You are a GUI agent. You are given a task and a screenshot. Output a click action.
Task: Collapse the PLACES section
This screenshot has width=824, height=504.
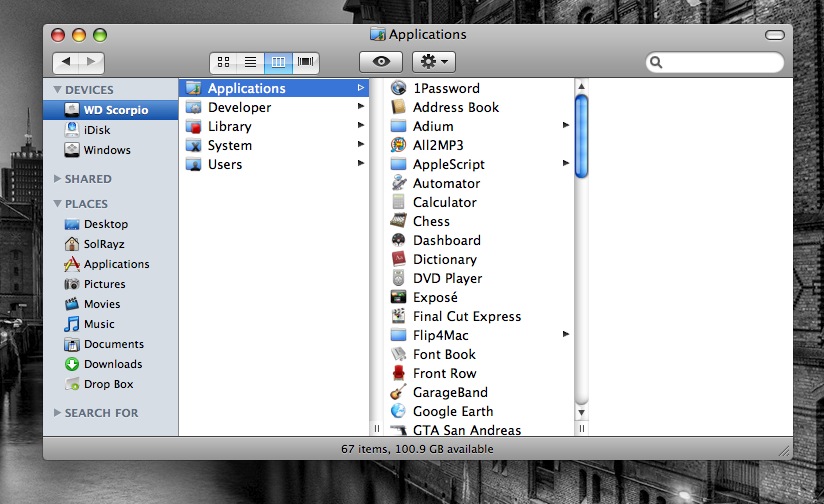58,203
